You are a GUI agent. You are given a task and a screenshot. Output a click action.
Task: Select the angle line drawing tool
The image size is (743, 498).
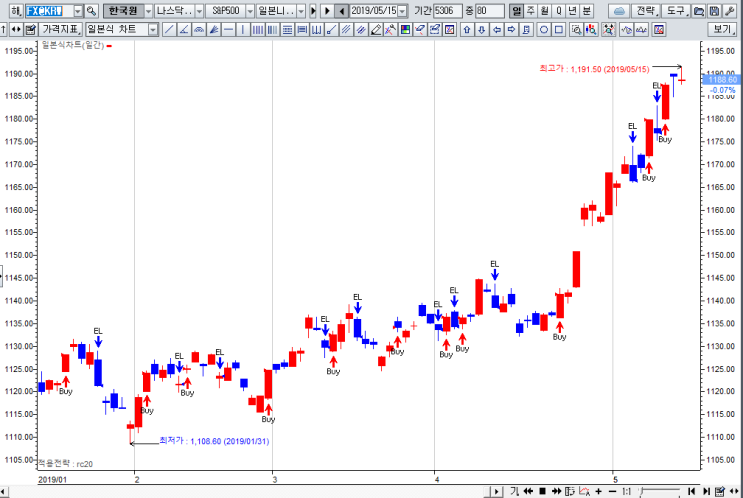184,30
